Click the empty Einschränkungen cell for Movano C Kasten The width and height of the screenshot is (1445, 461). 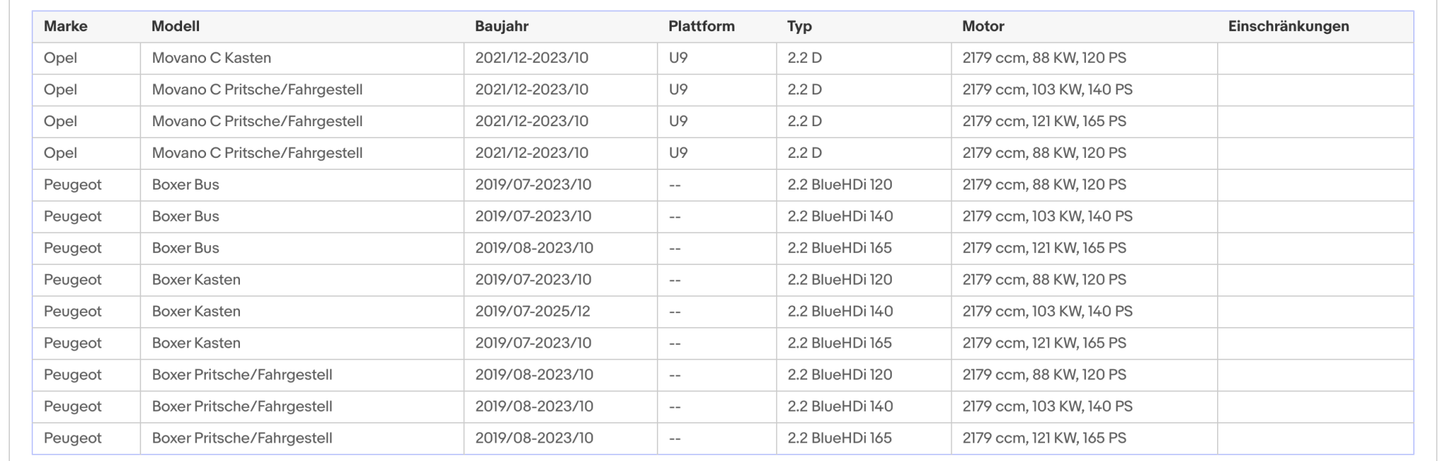(1314, 58)
